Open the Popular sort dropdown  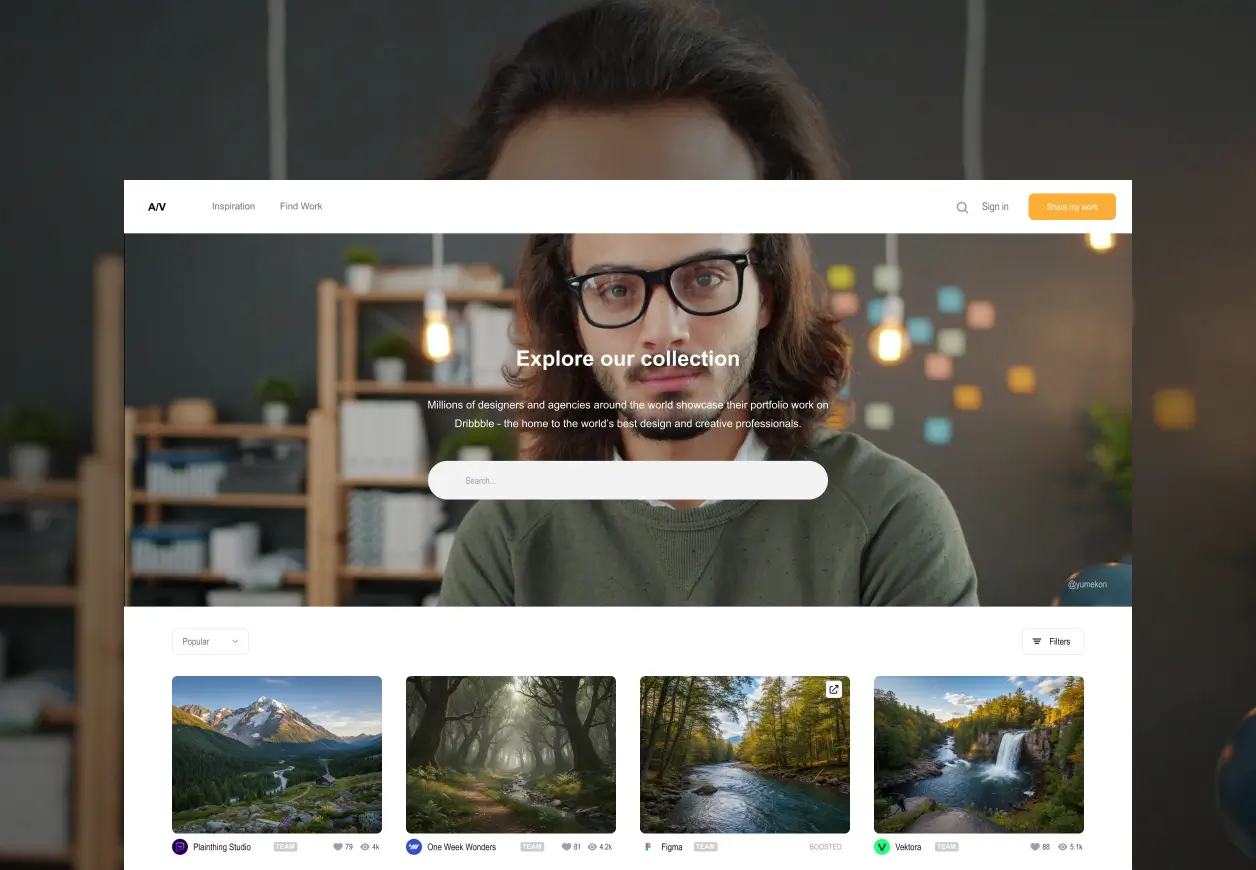(x=210, y=641)
